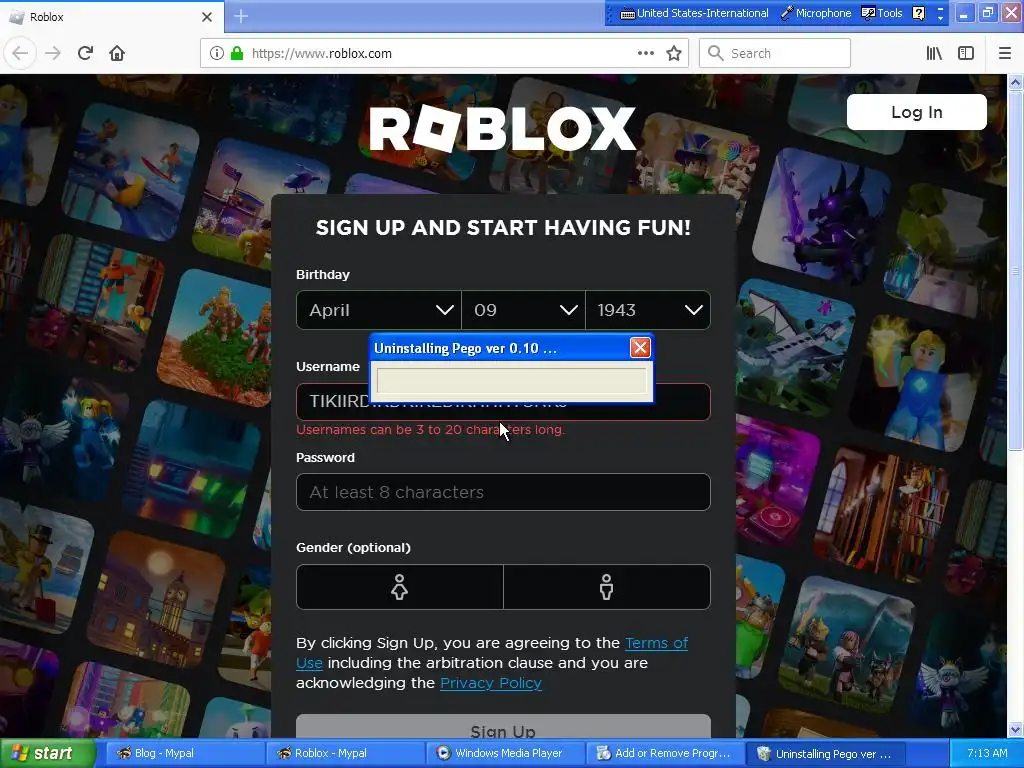
Task: Switch to Windows Media Player taskbar item
Action: [x=505, y=753]
